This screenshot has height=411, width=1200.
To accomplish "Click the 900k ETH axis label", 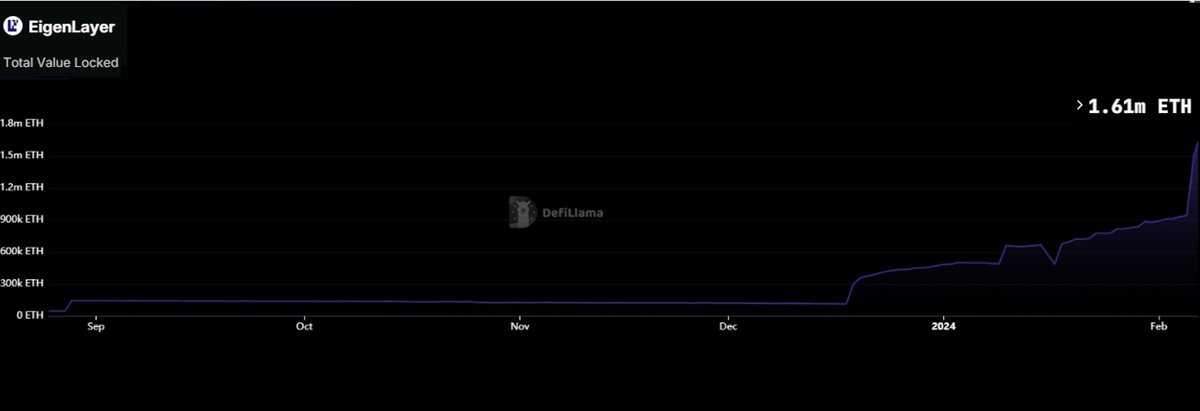I will pos(23,219).
